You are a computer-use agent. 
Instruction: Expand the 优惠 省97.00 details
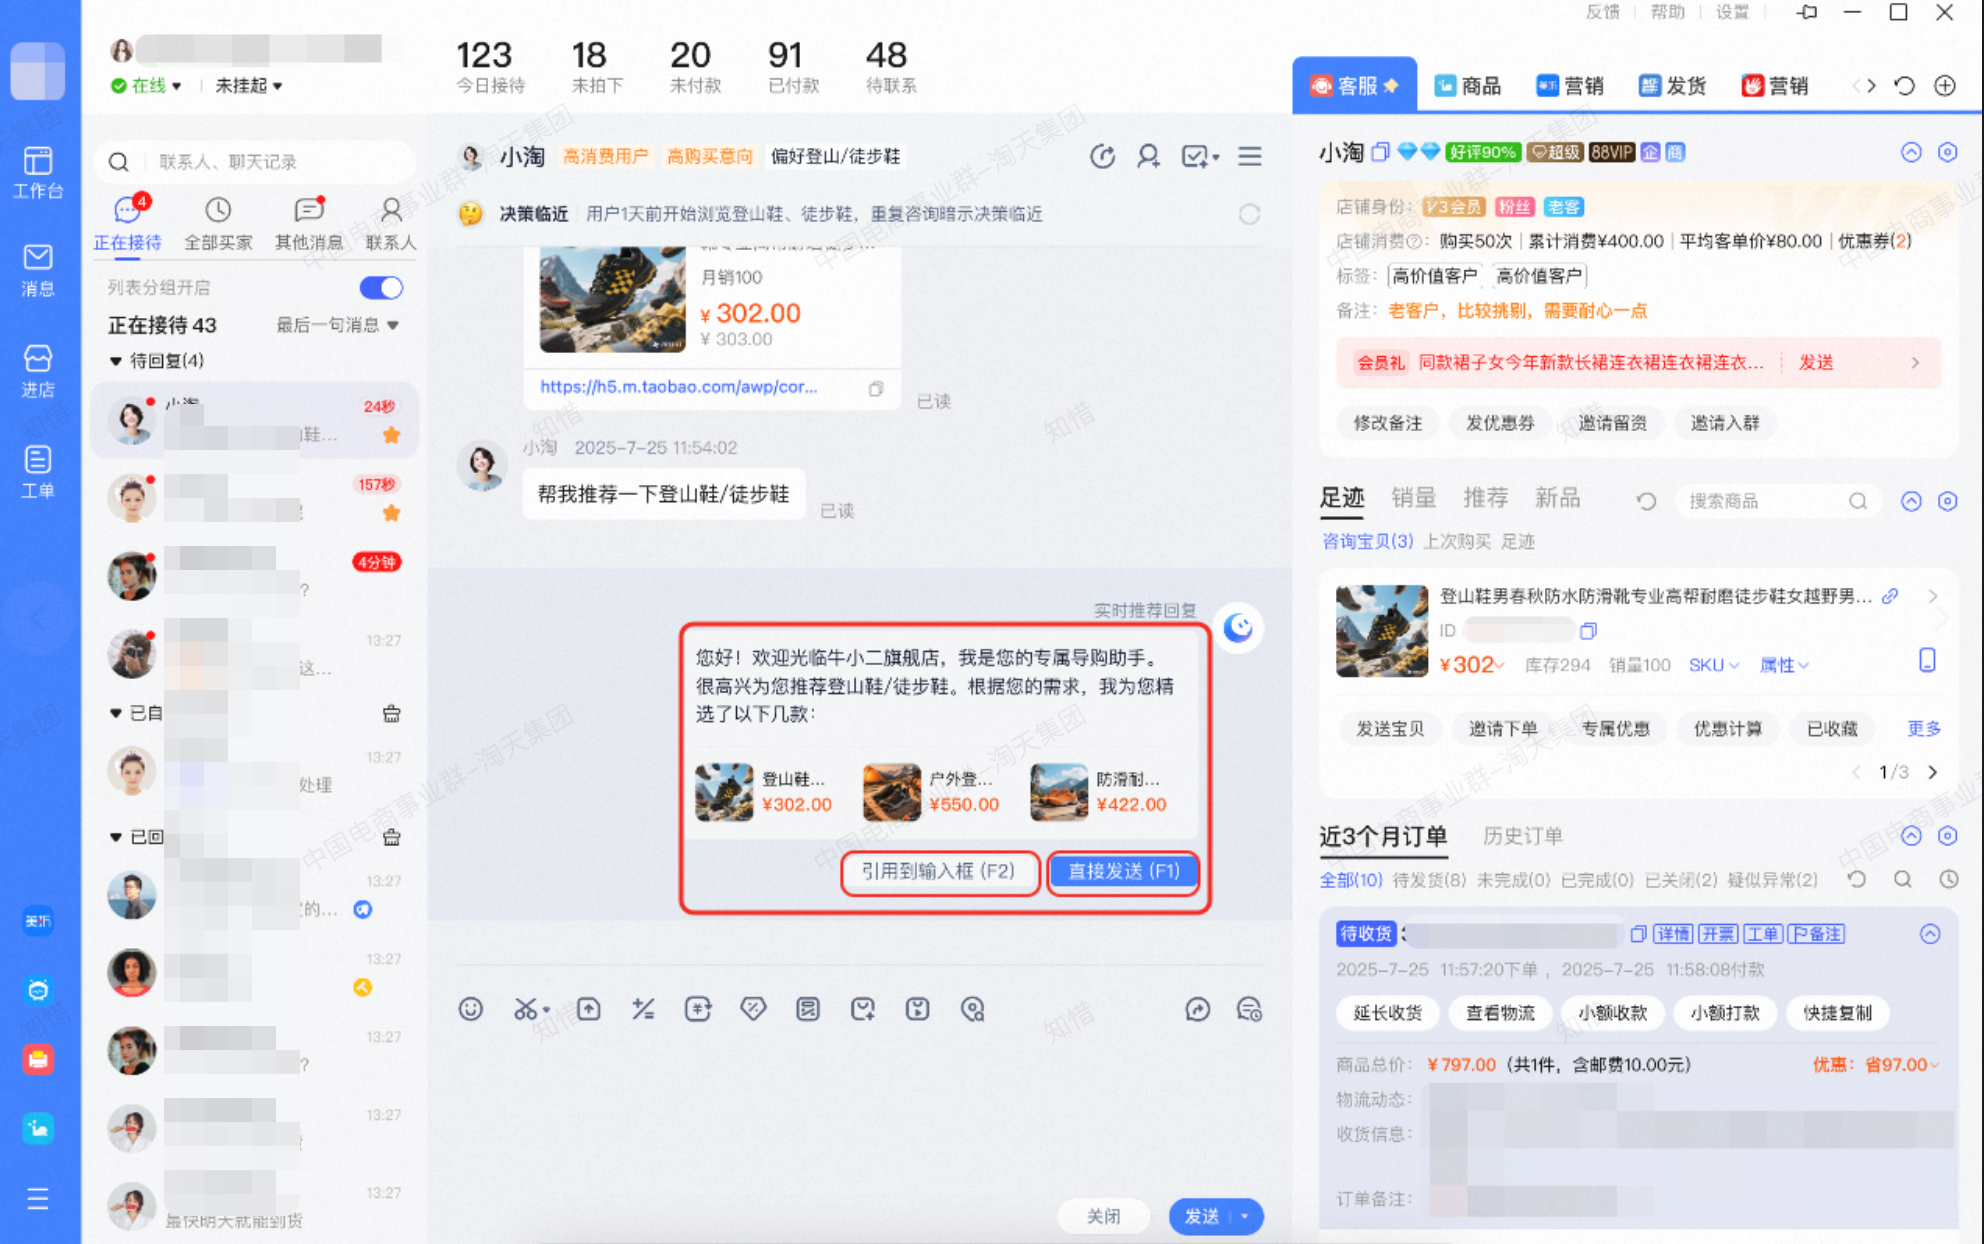[x=1876, y=1065]
